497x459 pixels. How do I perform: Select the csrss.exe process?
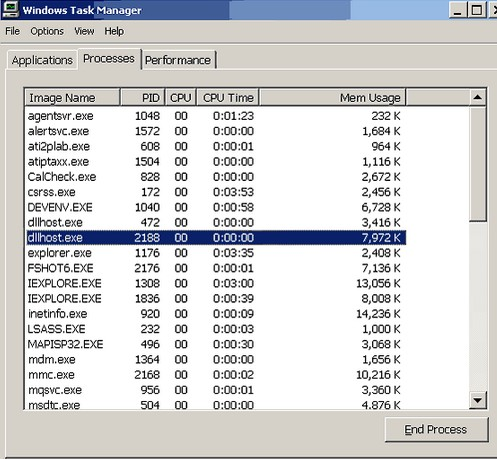tap(216, 192)
